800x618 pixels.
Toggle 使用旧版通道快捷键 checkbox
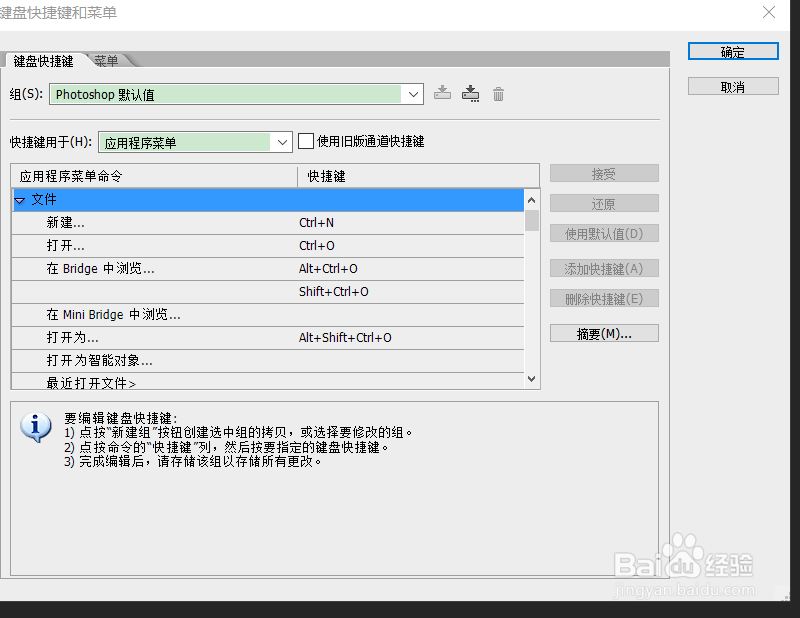[x=306, y=141]
